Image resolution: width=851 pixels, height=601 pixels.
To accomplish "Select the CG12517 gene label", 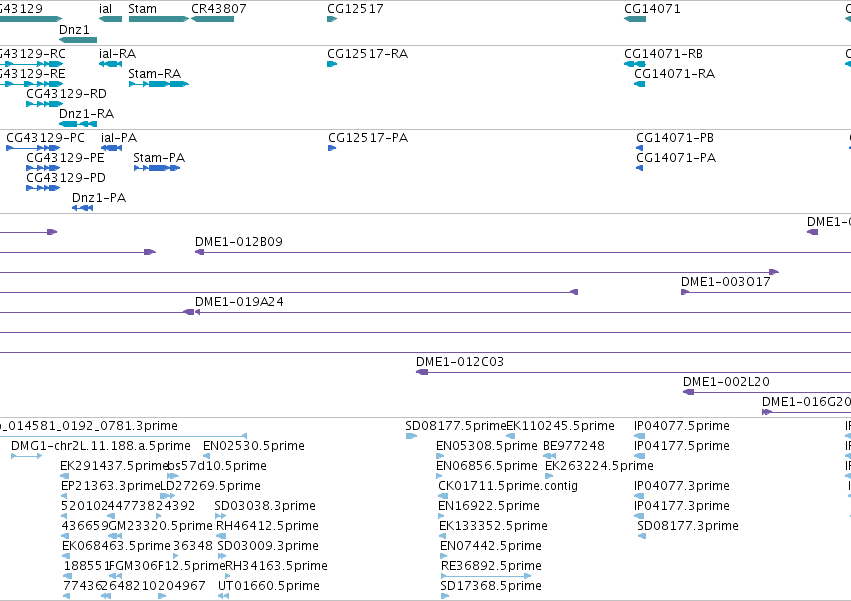I will (355, 9).
